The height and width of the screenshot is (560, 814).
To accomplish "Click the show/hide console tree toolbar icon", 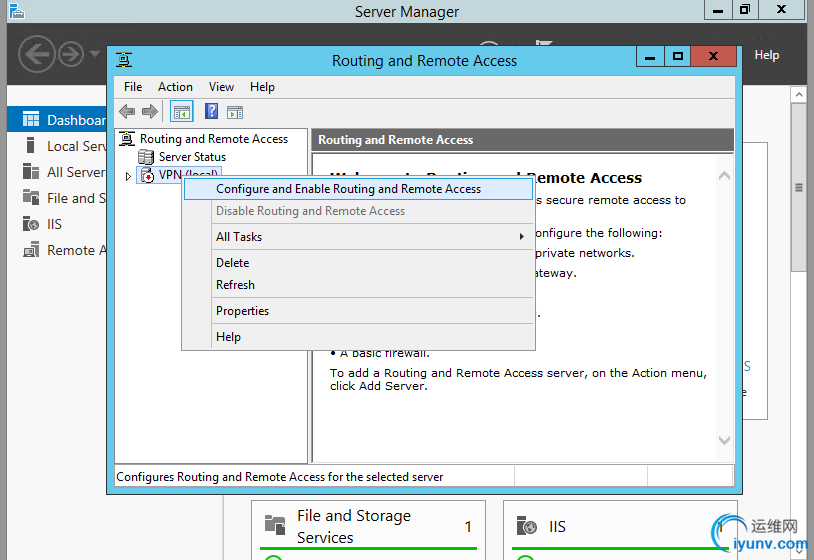I will pyautogui.click(x=181, y=111).
